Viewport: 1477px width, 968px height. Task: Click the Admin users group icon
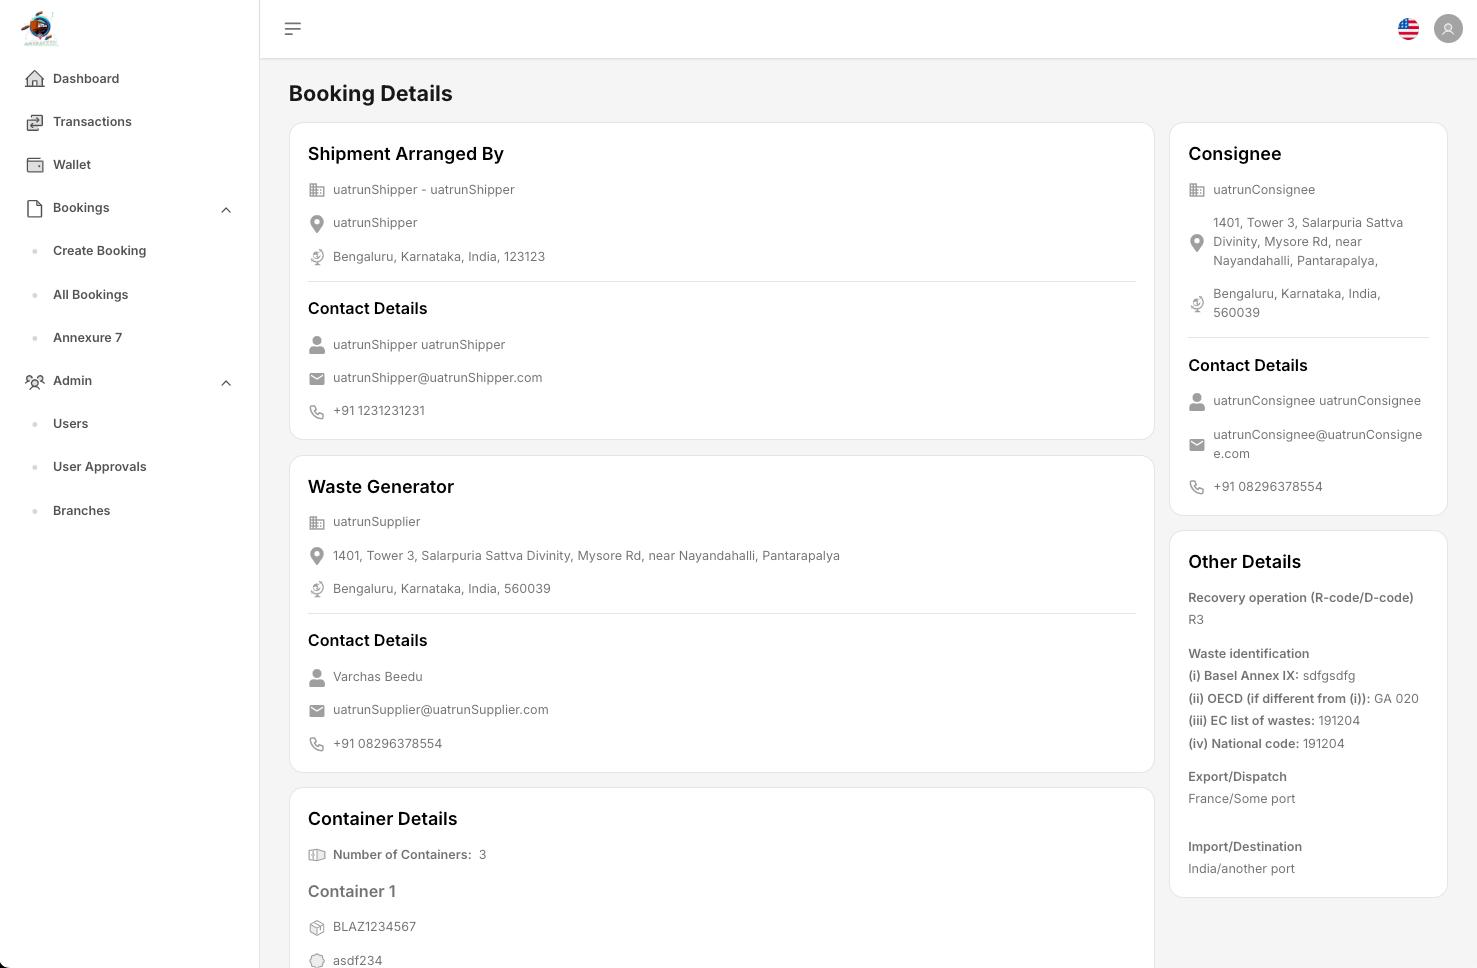pos(35,381)
